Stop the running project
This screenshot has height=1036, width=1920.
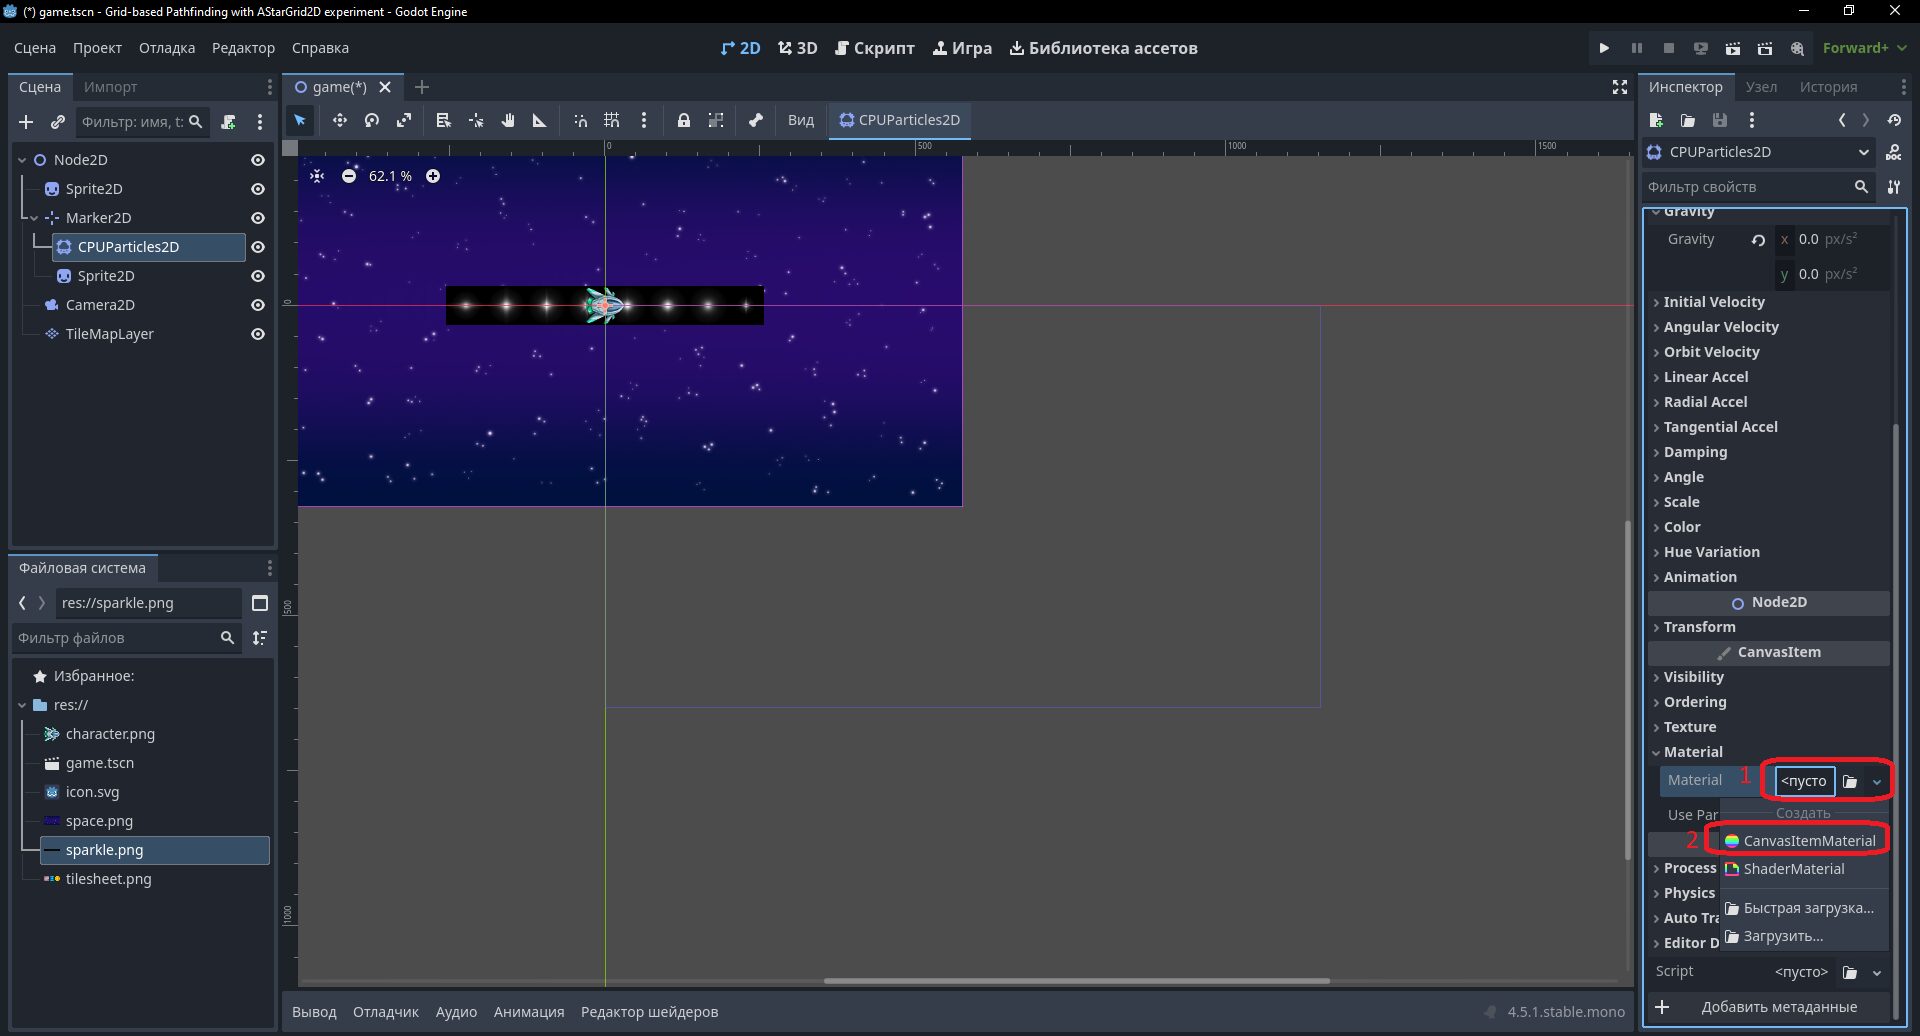pyautogui.click(x=1669, y=48)
